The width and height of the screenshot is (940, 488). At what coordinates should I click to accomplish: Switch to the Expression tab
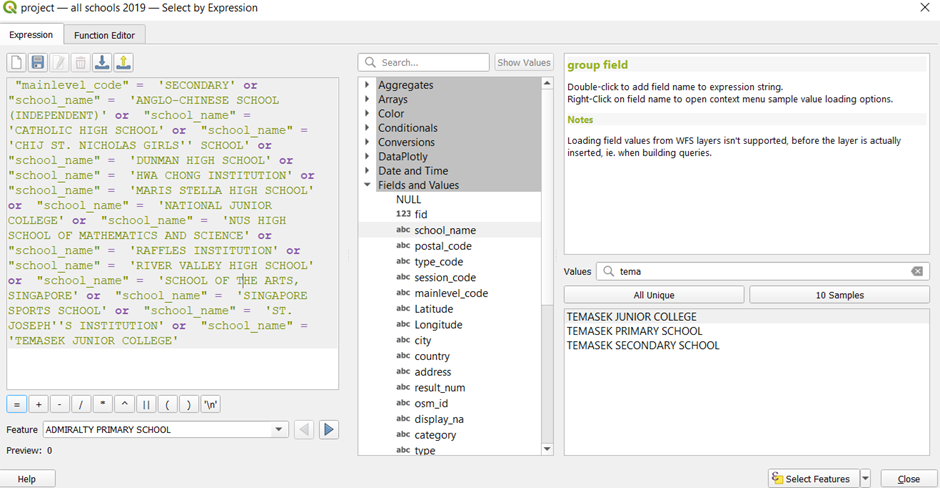pyautogui.click(x=31, y=35)
